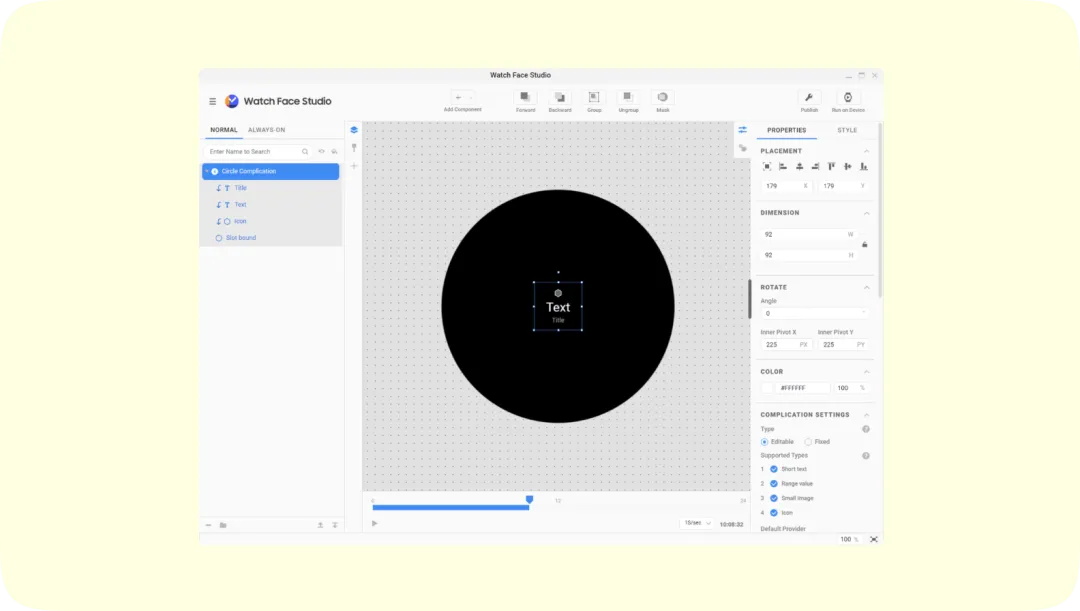Align right in Placement
This screenshot has height=611, width=1080.
tap(816, 167)
